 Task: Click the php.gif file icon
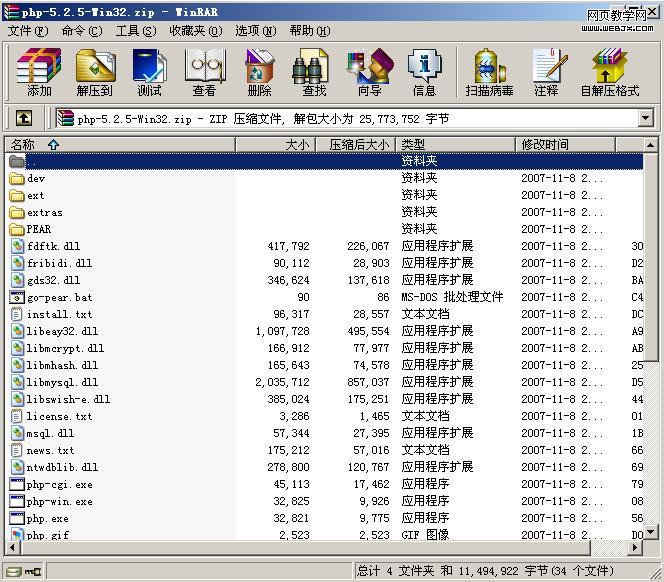pyautogui.click(x=17, y=535)
